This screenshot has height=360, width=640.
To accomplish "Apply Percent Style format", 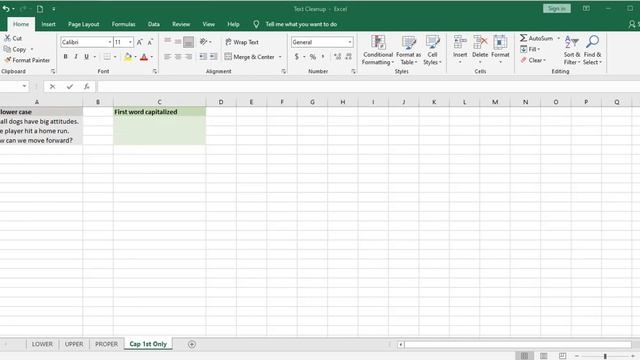I will pyautogui.click(x=313, y=57).
